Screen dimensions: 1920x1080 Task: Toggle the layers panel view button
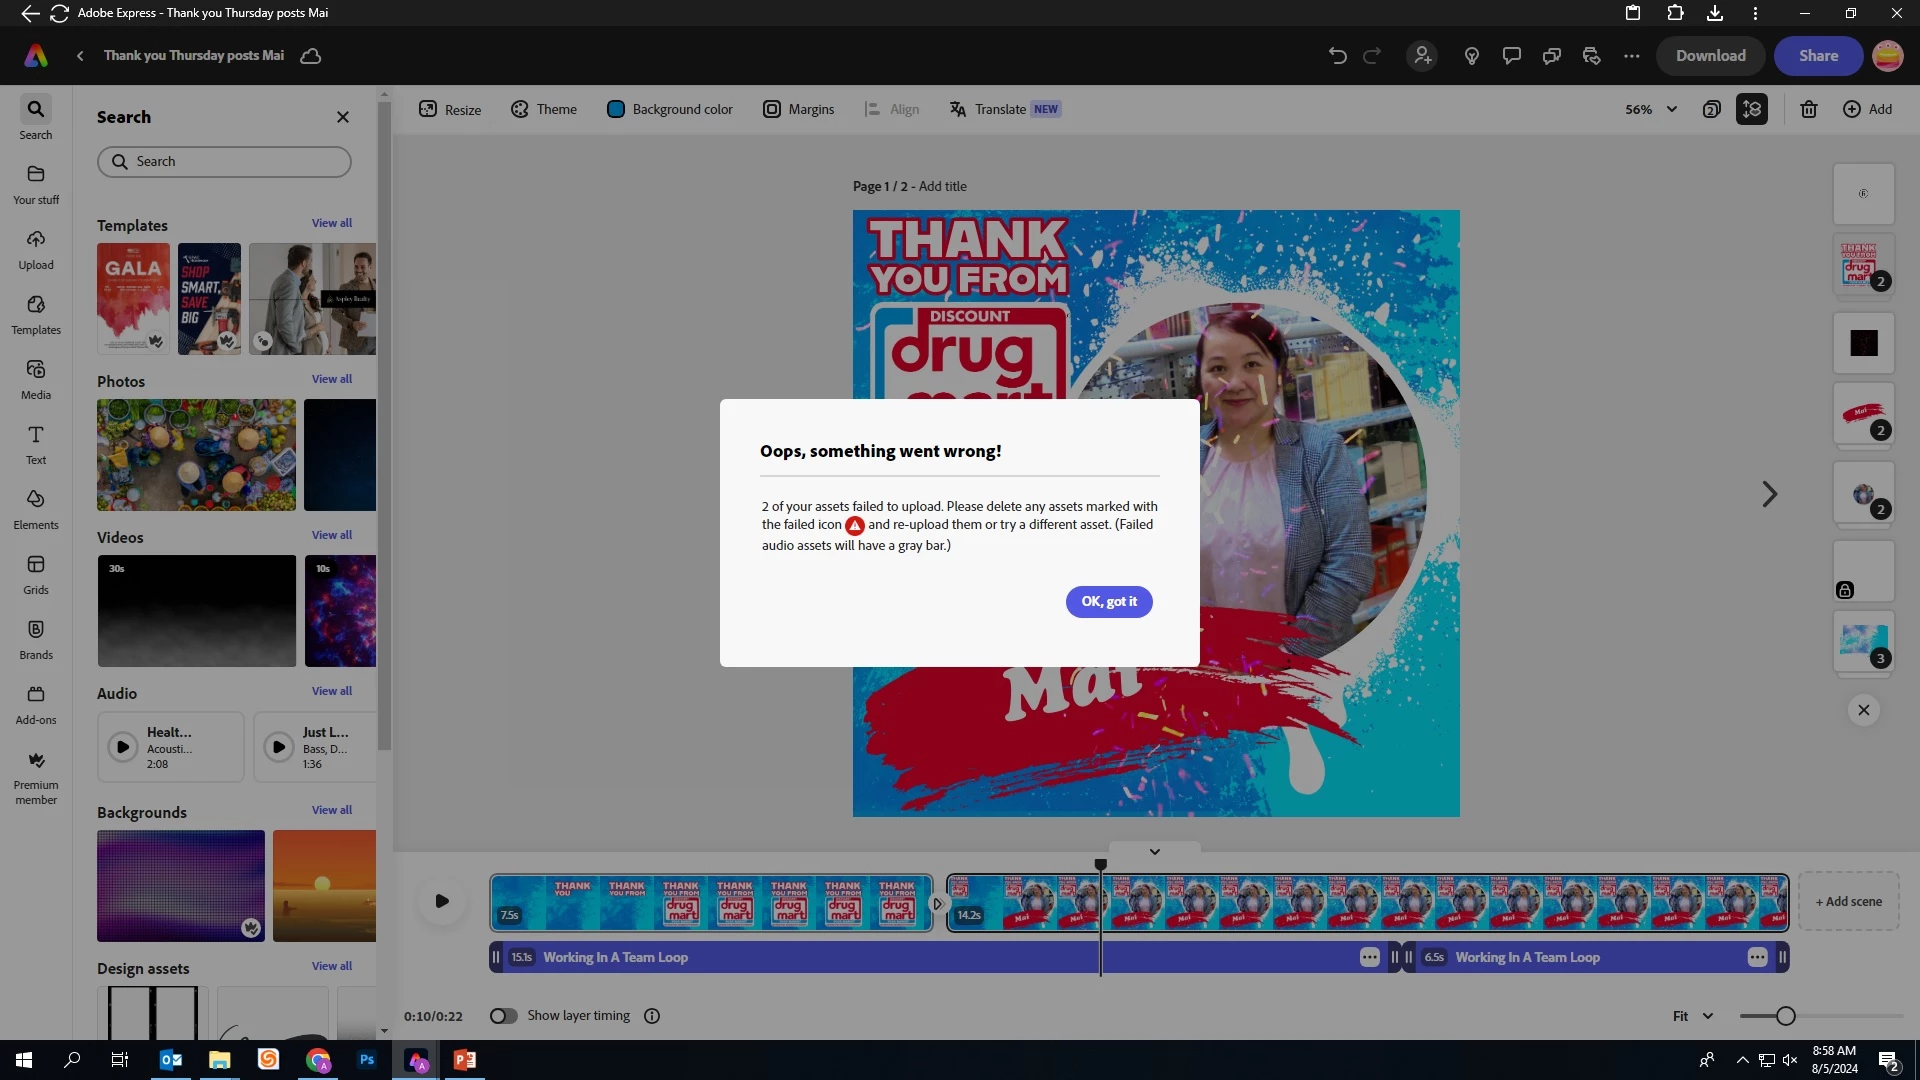1751,109
